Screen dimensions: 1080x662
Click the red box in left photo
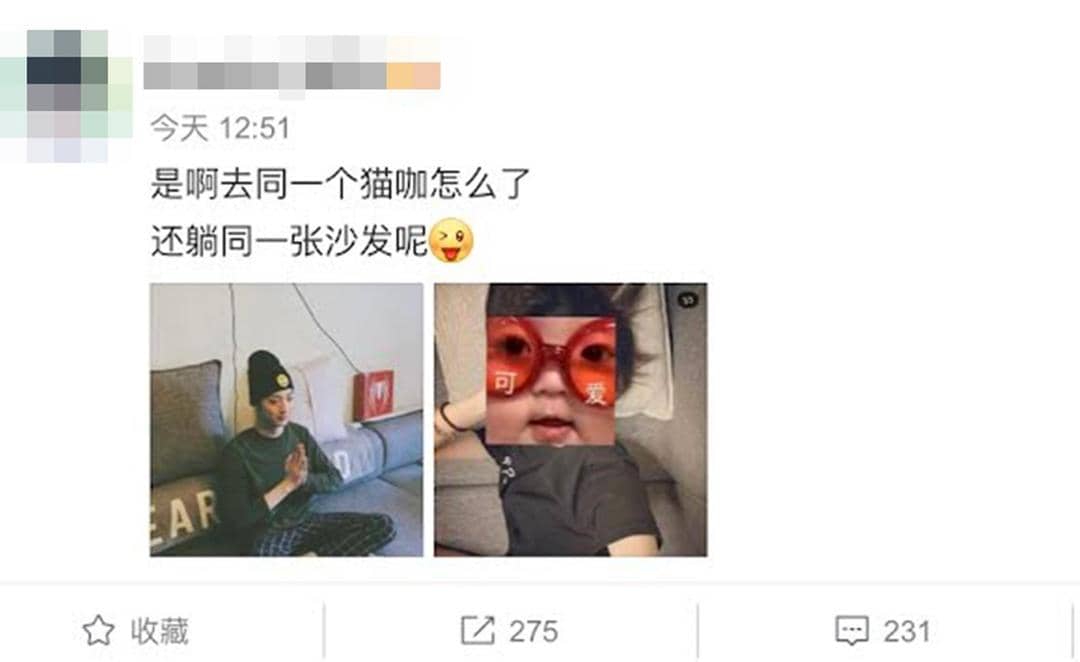374,395
